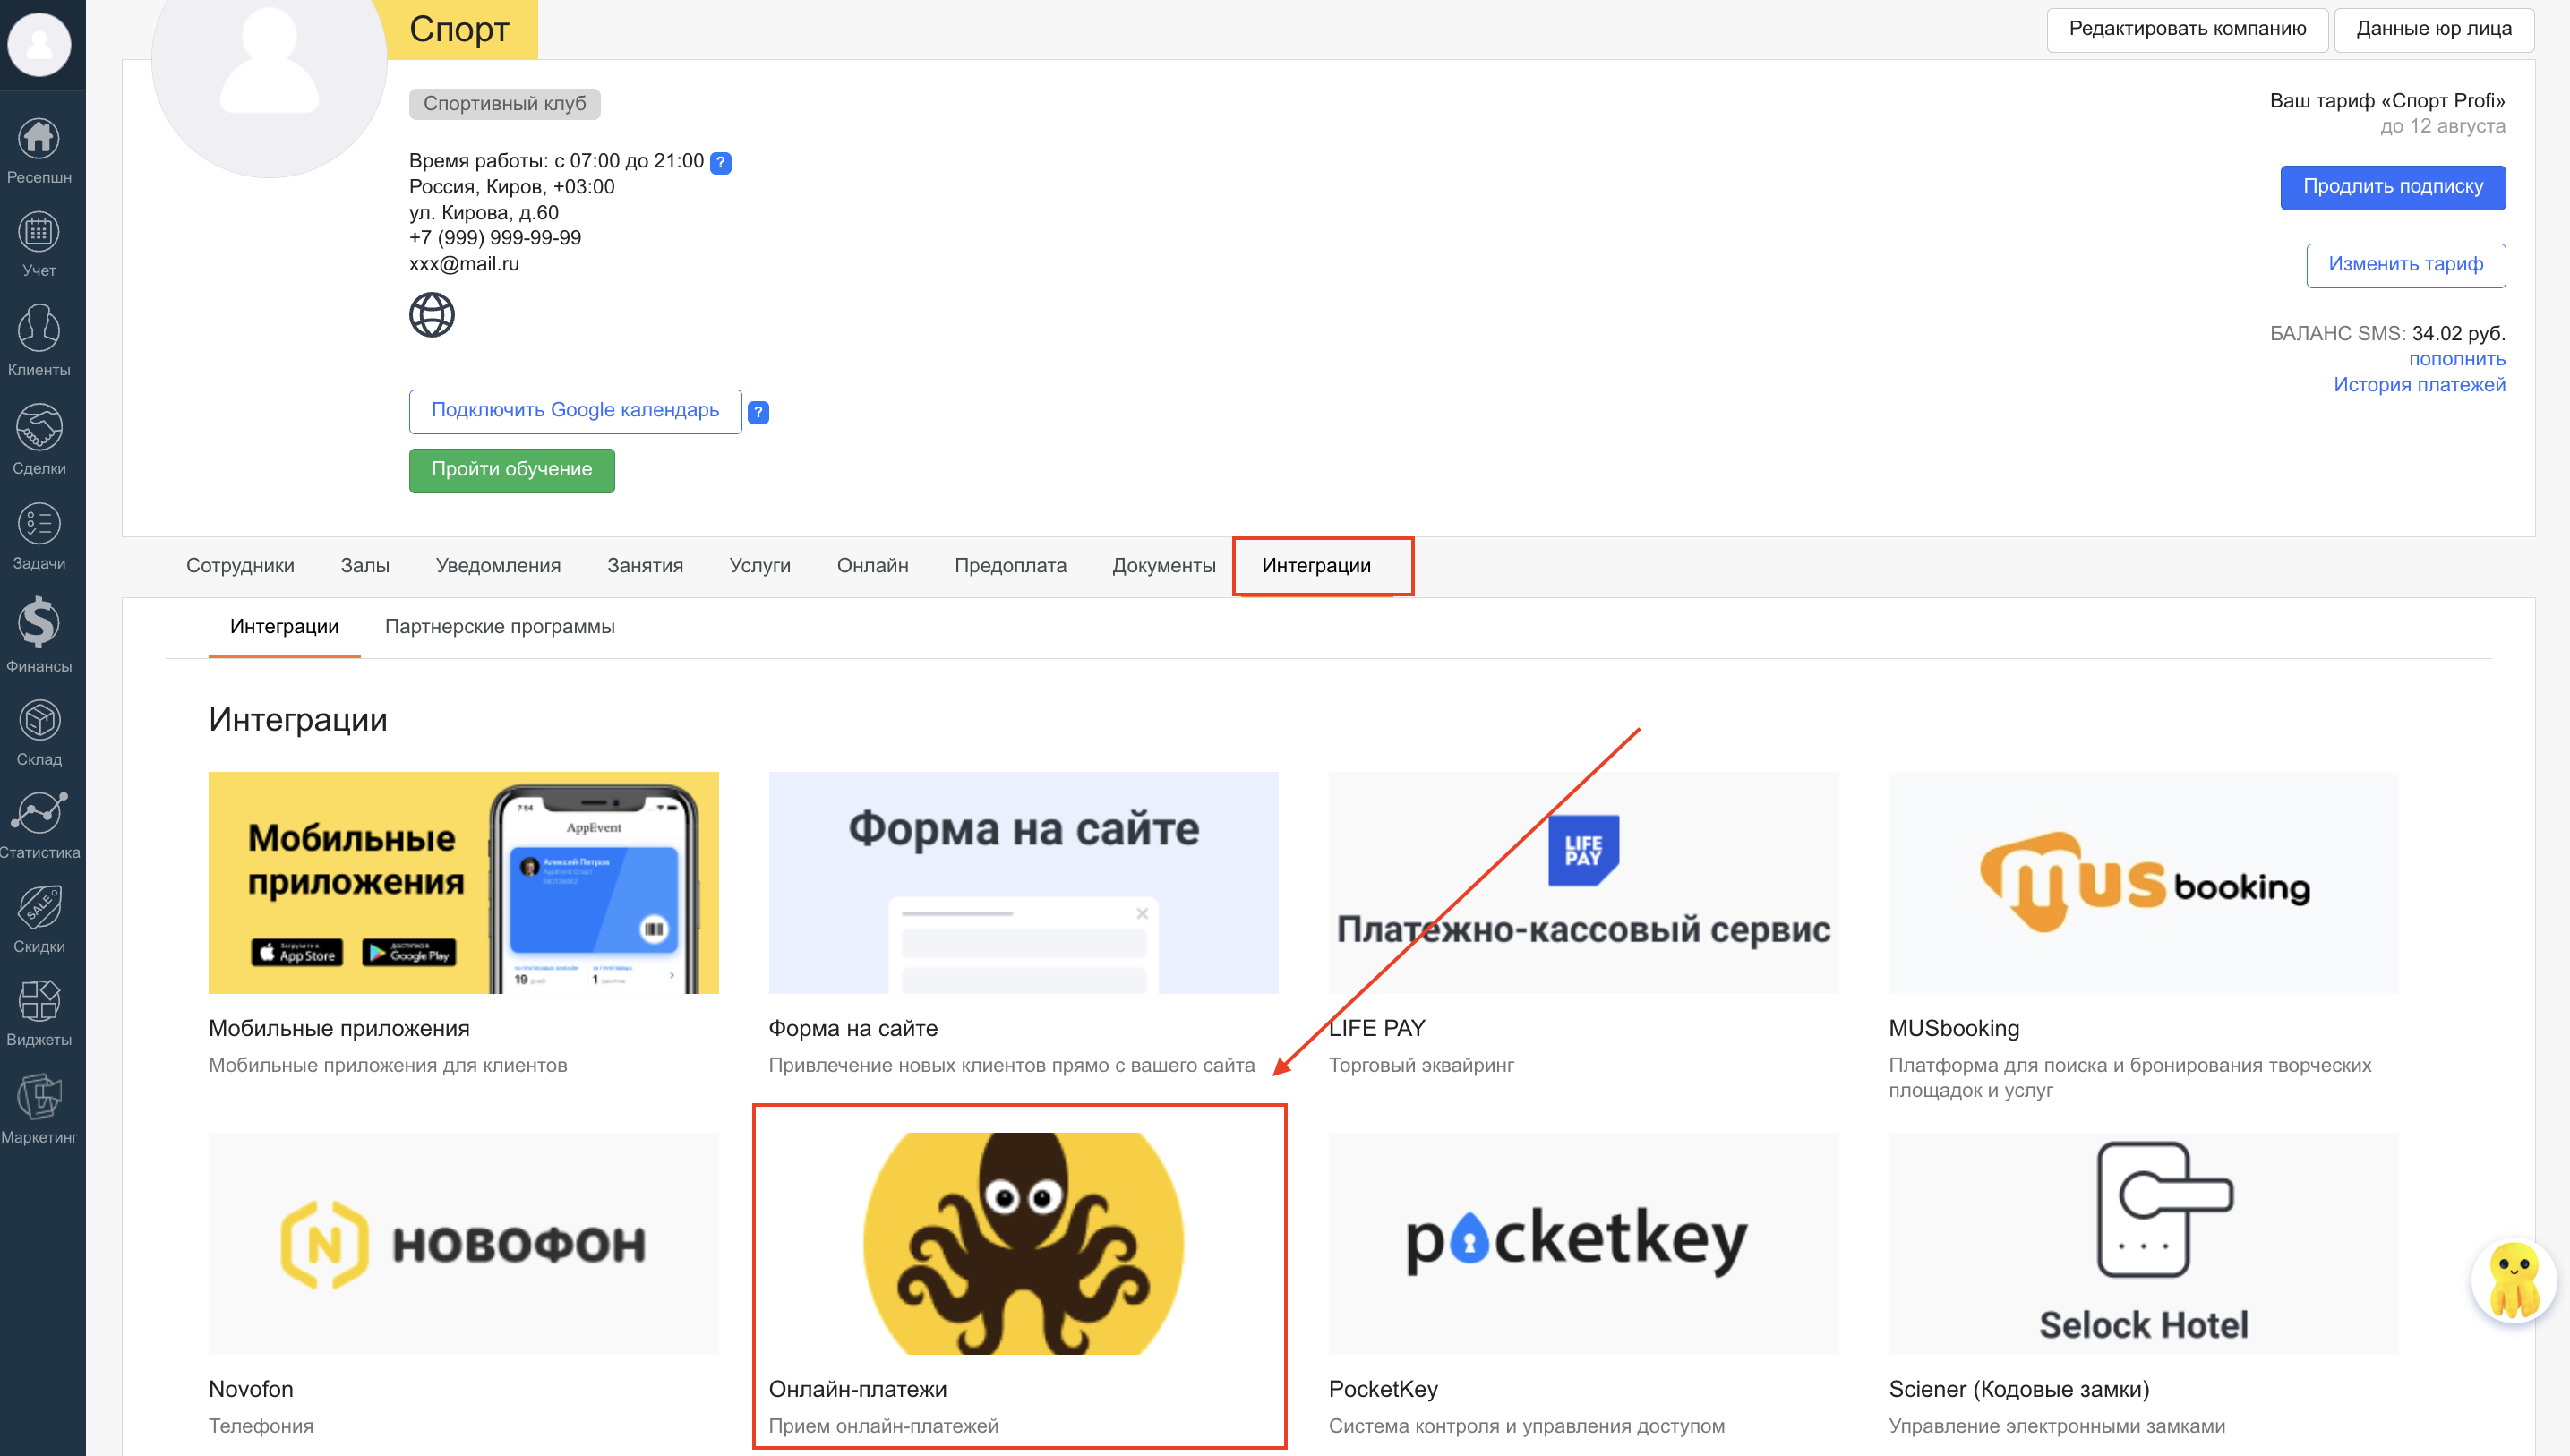Viewport: 2570px width, 1456px height.
Task: Open the Партнерские программы subtab
Action: pos(499,627)
